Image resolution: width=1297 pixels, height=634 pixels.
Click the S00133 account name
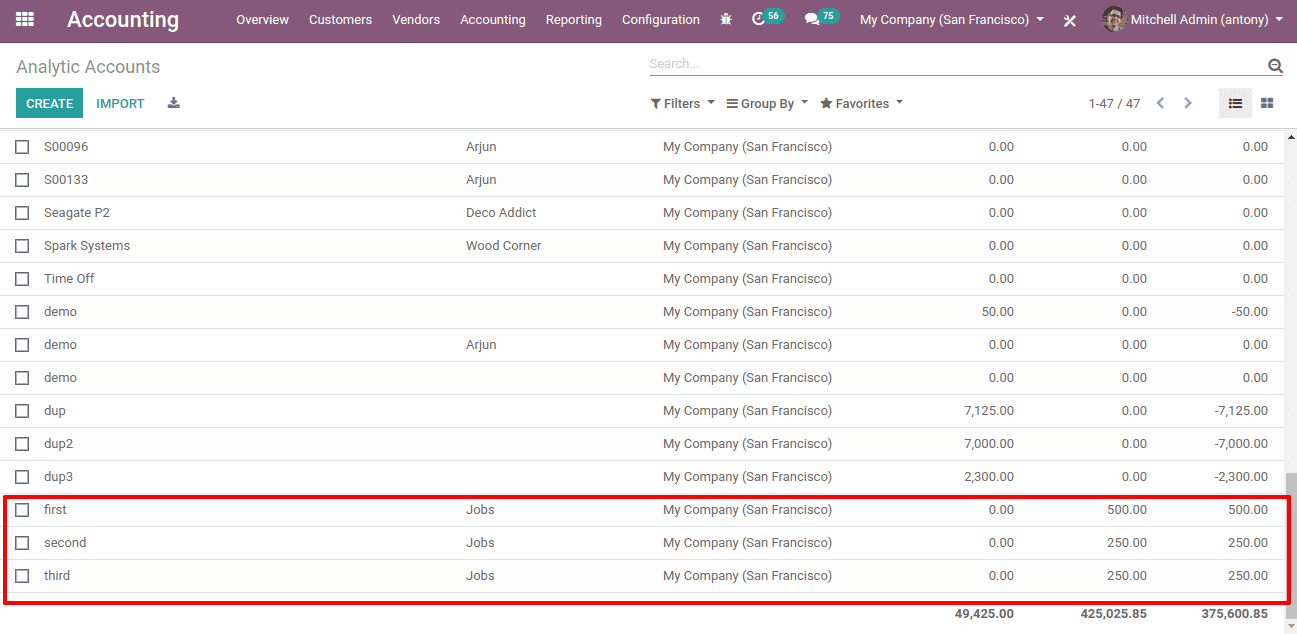66,180
